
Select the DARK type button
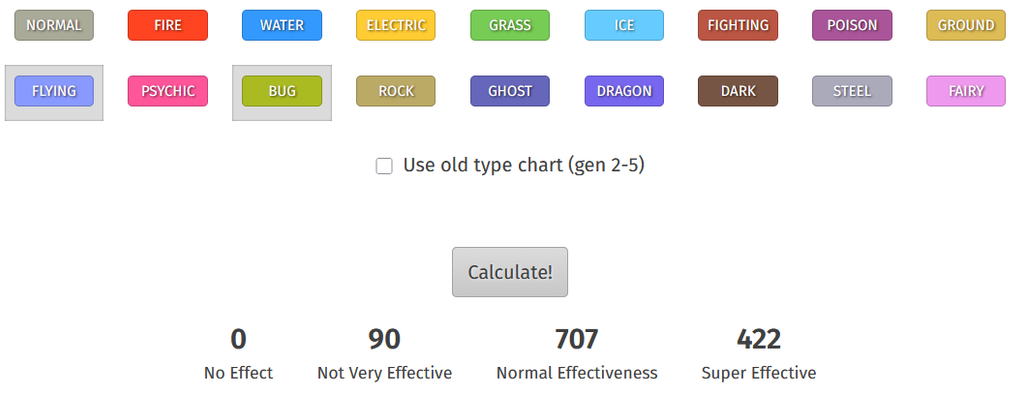click(738, 91)
